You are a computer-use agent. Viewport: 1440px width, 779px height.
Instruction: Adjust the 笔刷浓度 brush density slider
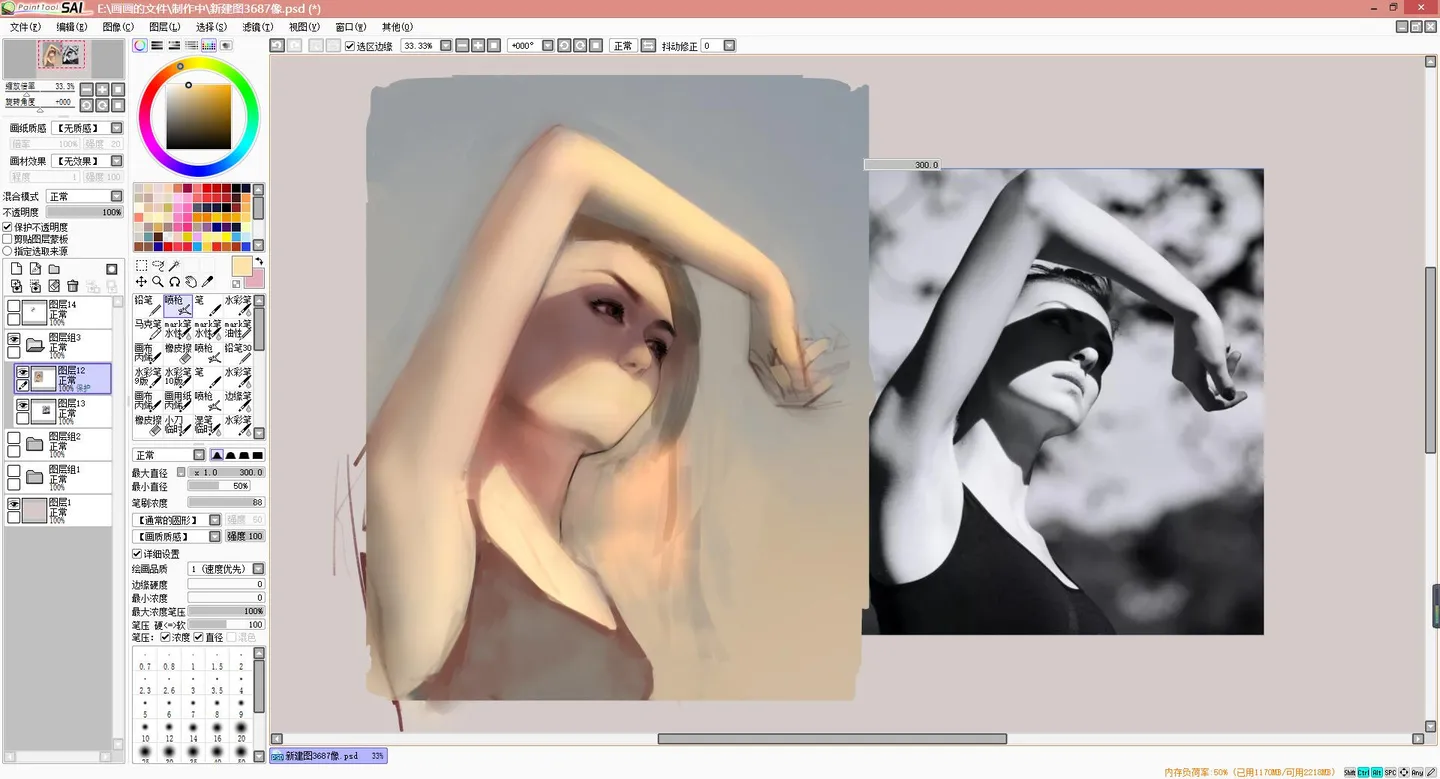point(226,502)
